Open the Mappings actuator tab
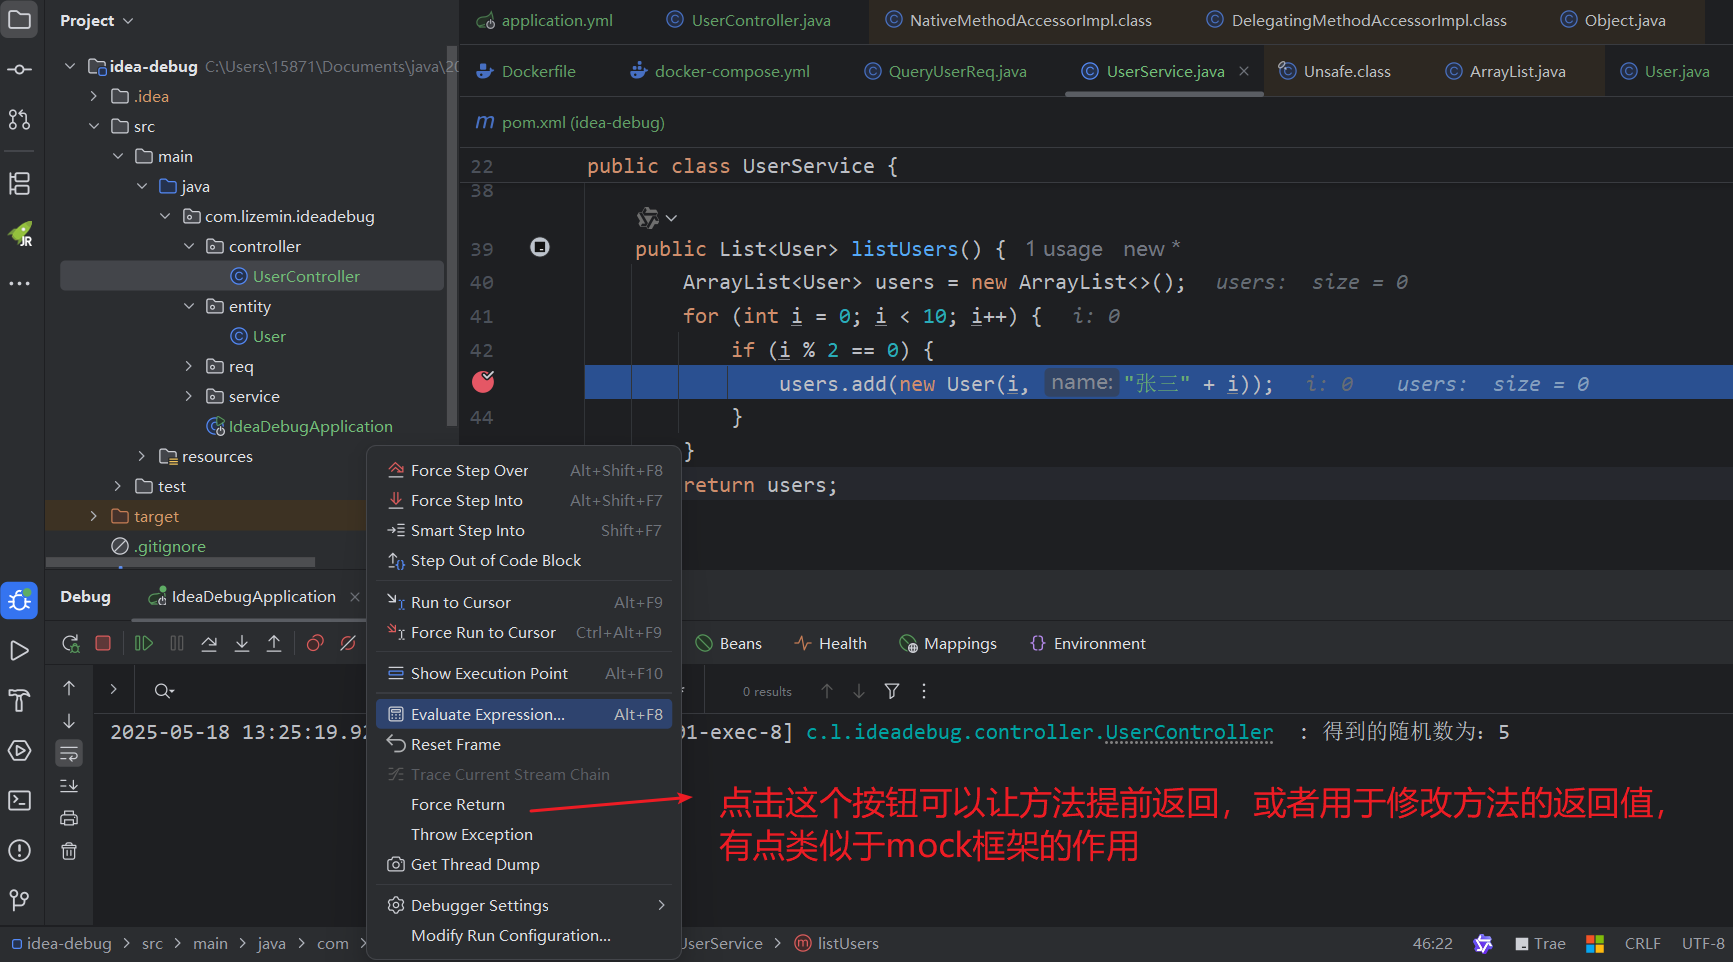This screenshot has height=962, width=1733. [959, 643]
